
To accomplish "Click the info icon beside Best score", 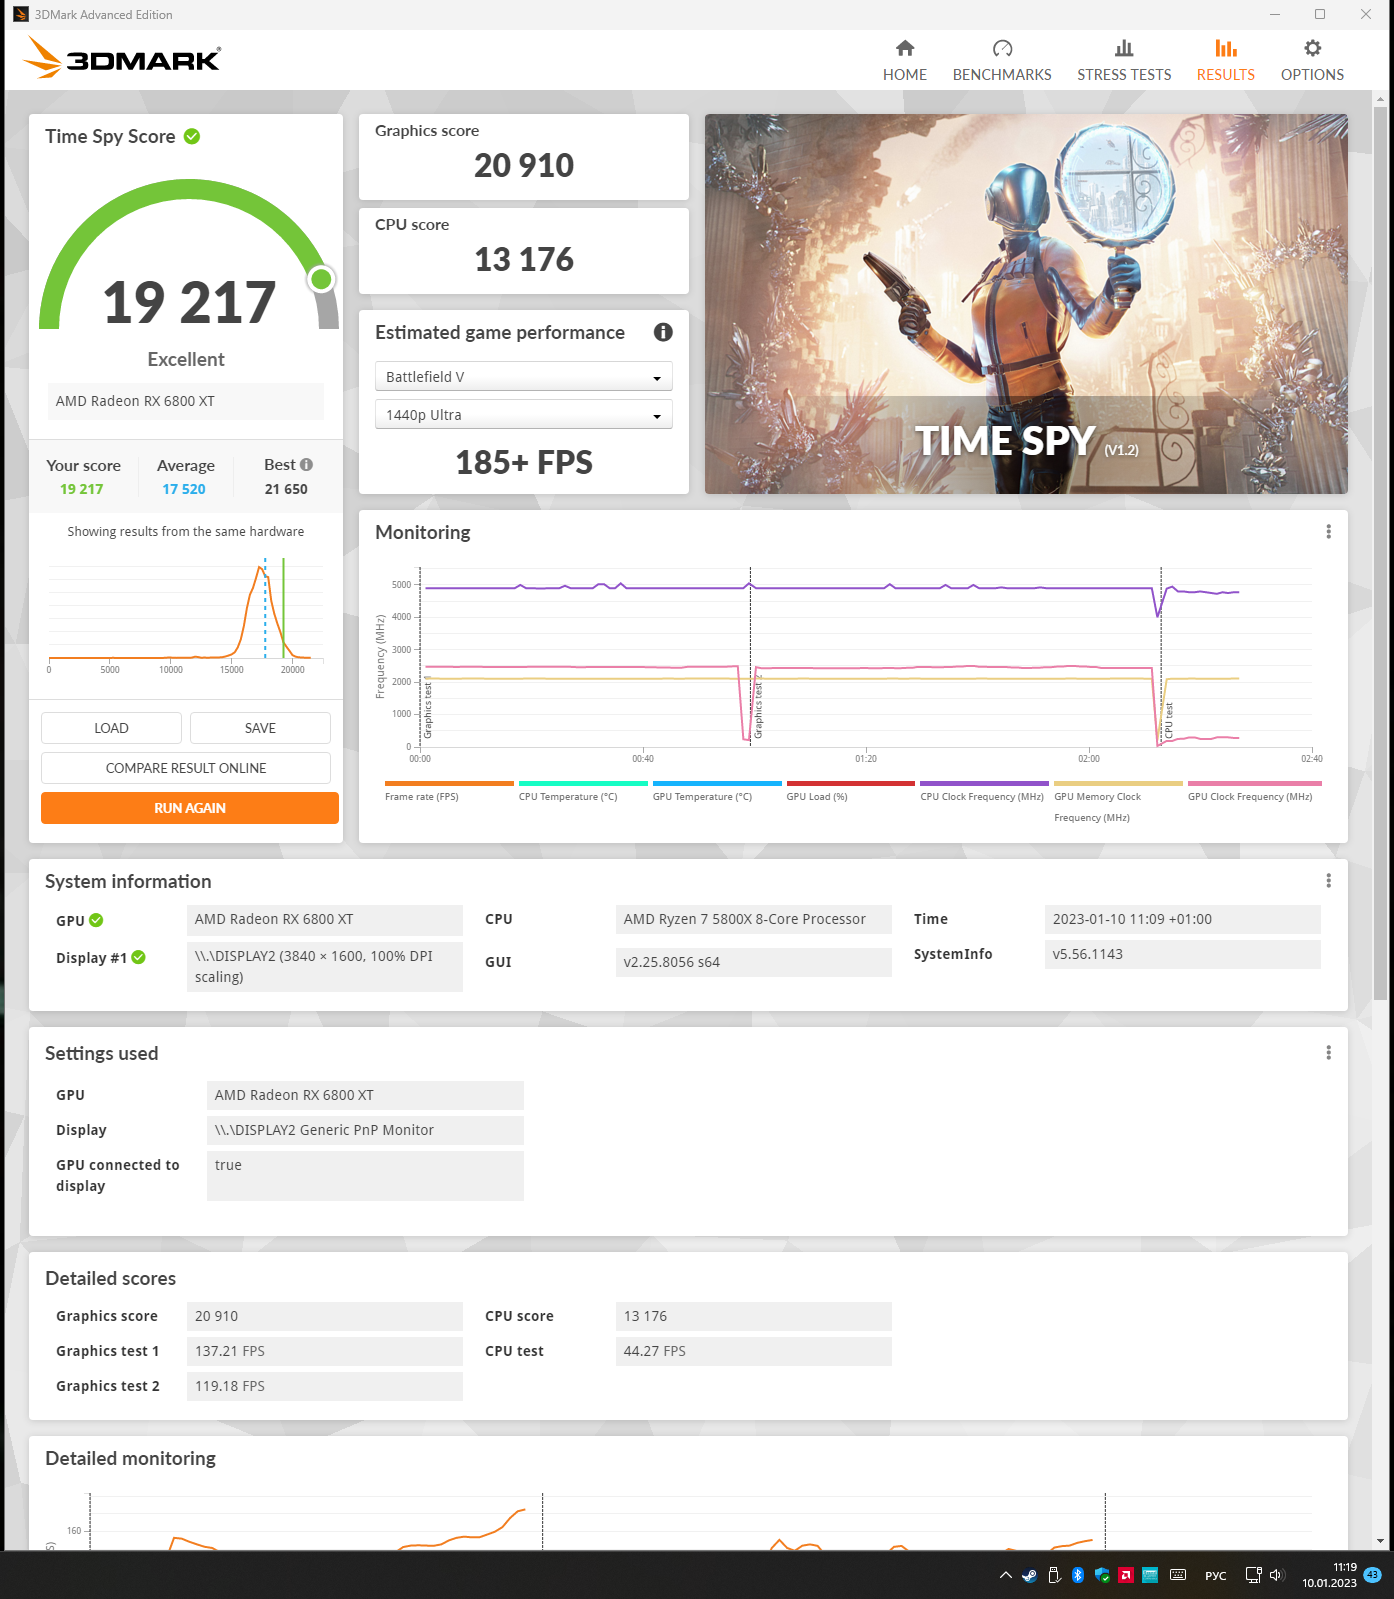I will tap(307, 464).
